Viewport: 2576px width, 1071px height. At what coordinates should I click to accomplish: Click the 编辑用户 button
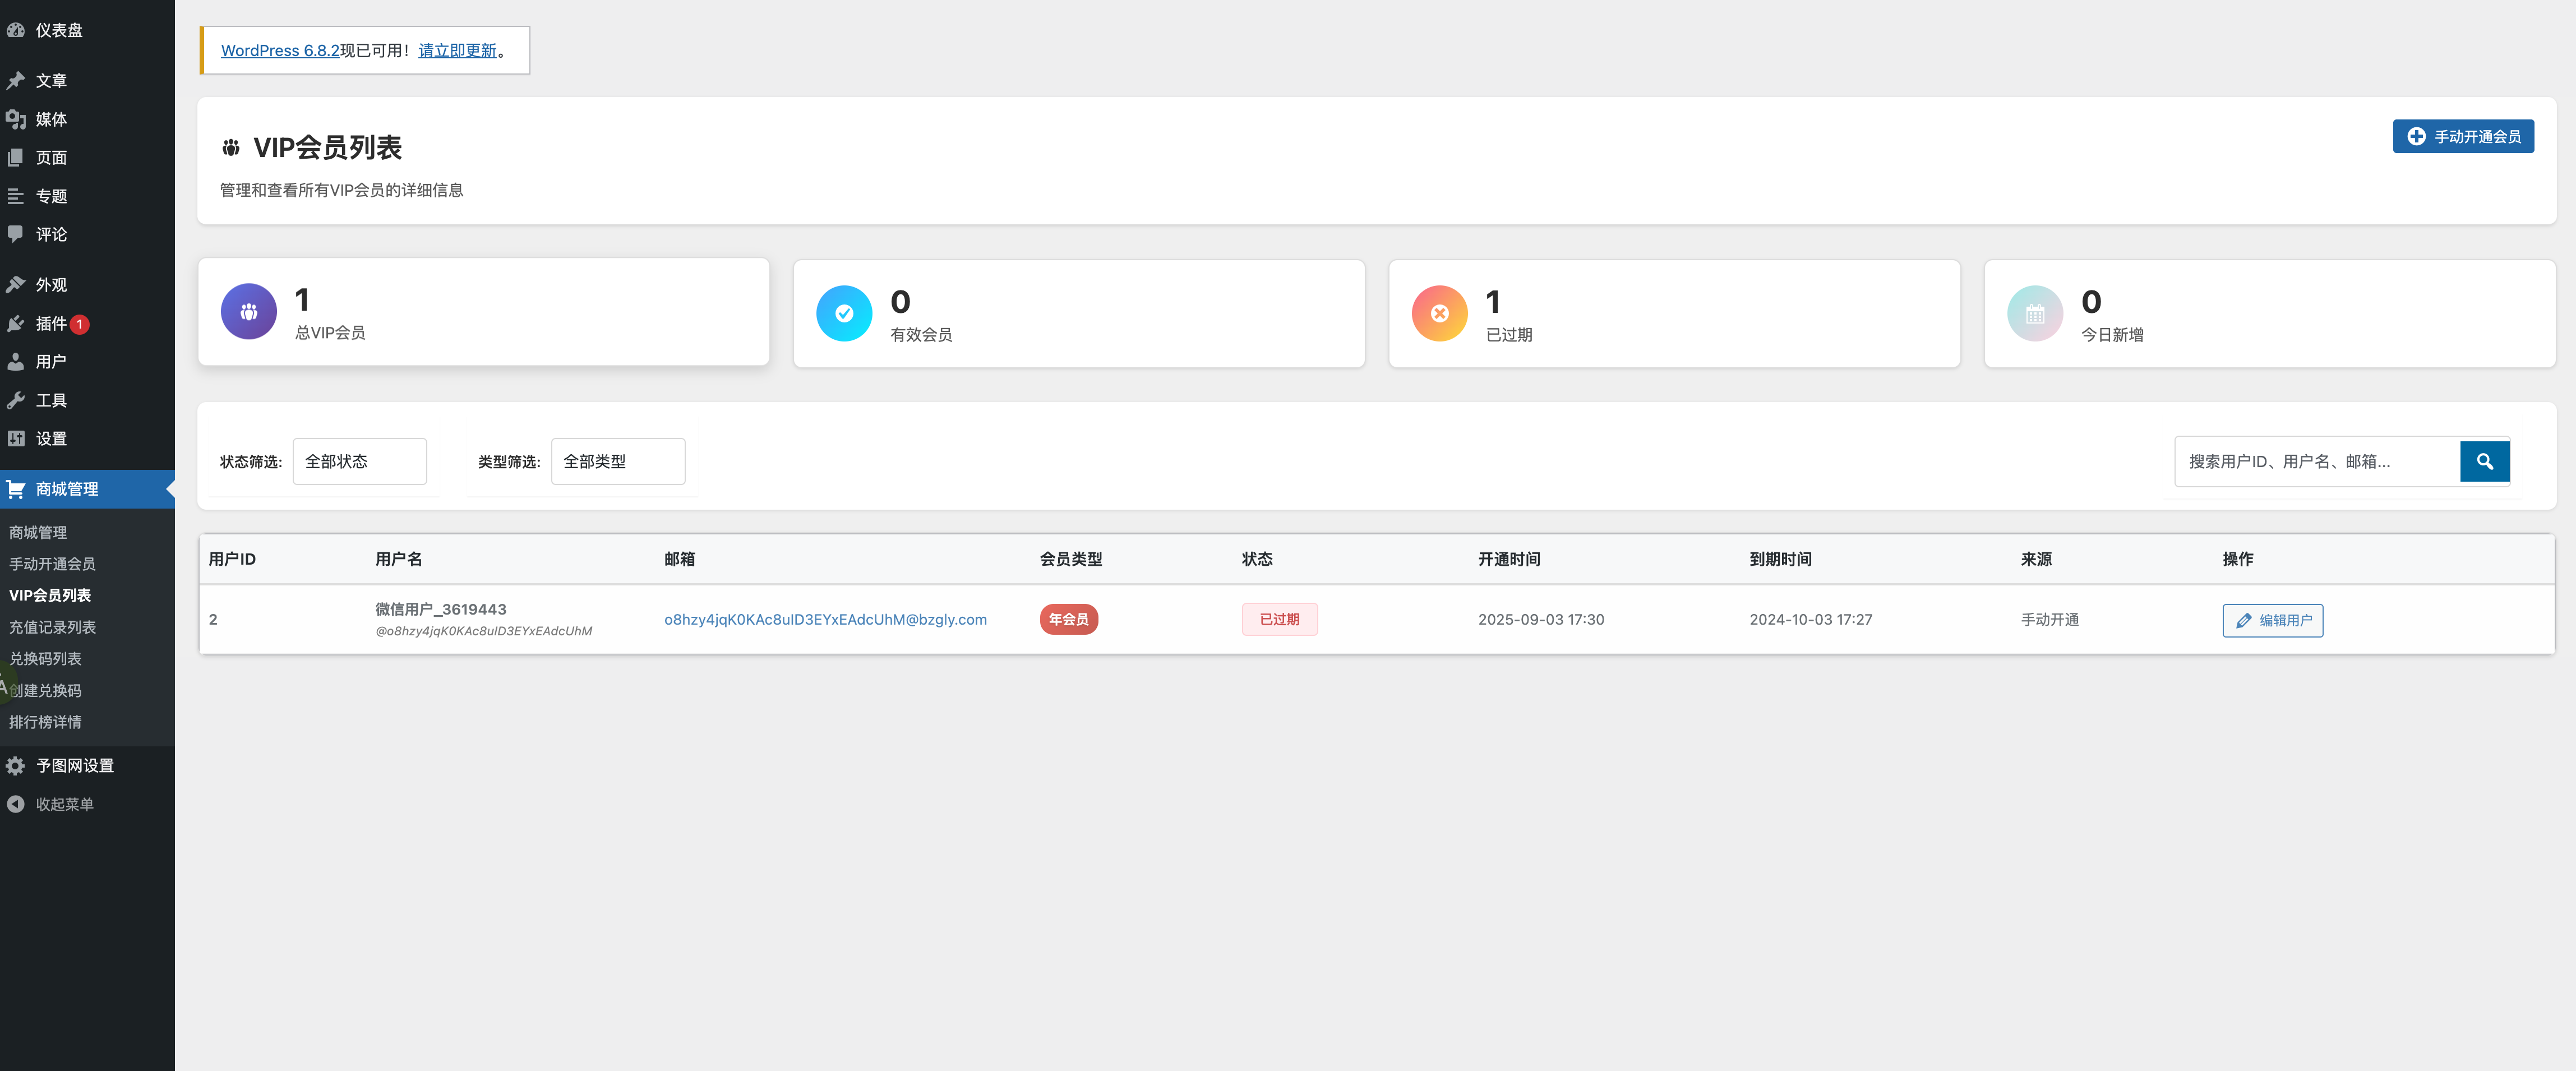click(x=2272, y=620)
